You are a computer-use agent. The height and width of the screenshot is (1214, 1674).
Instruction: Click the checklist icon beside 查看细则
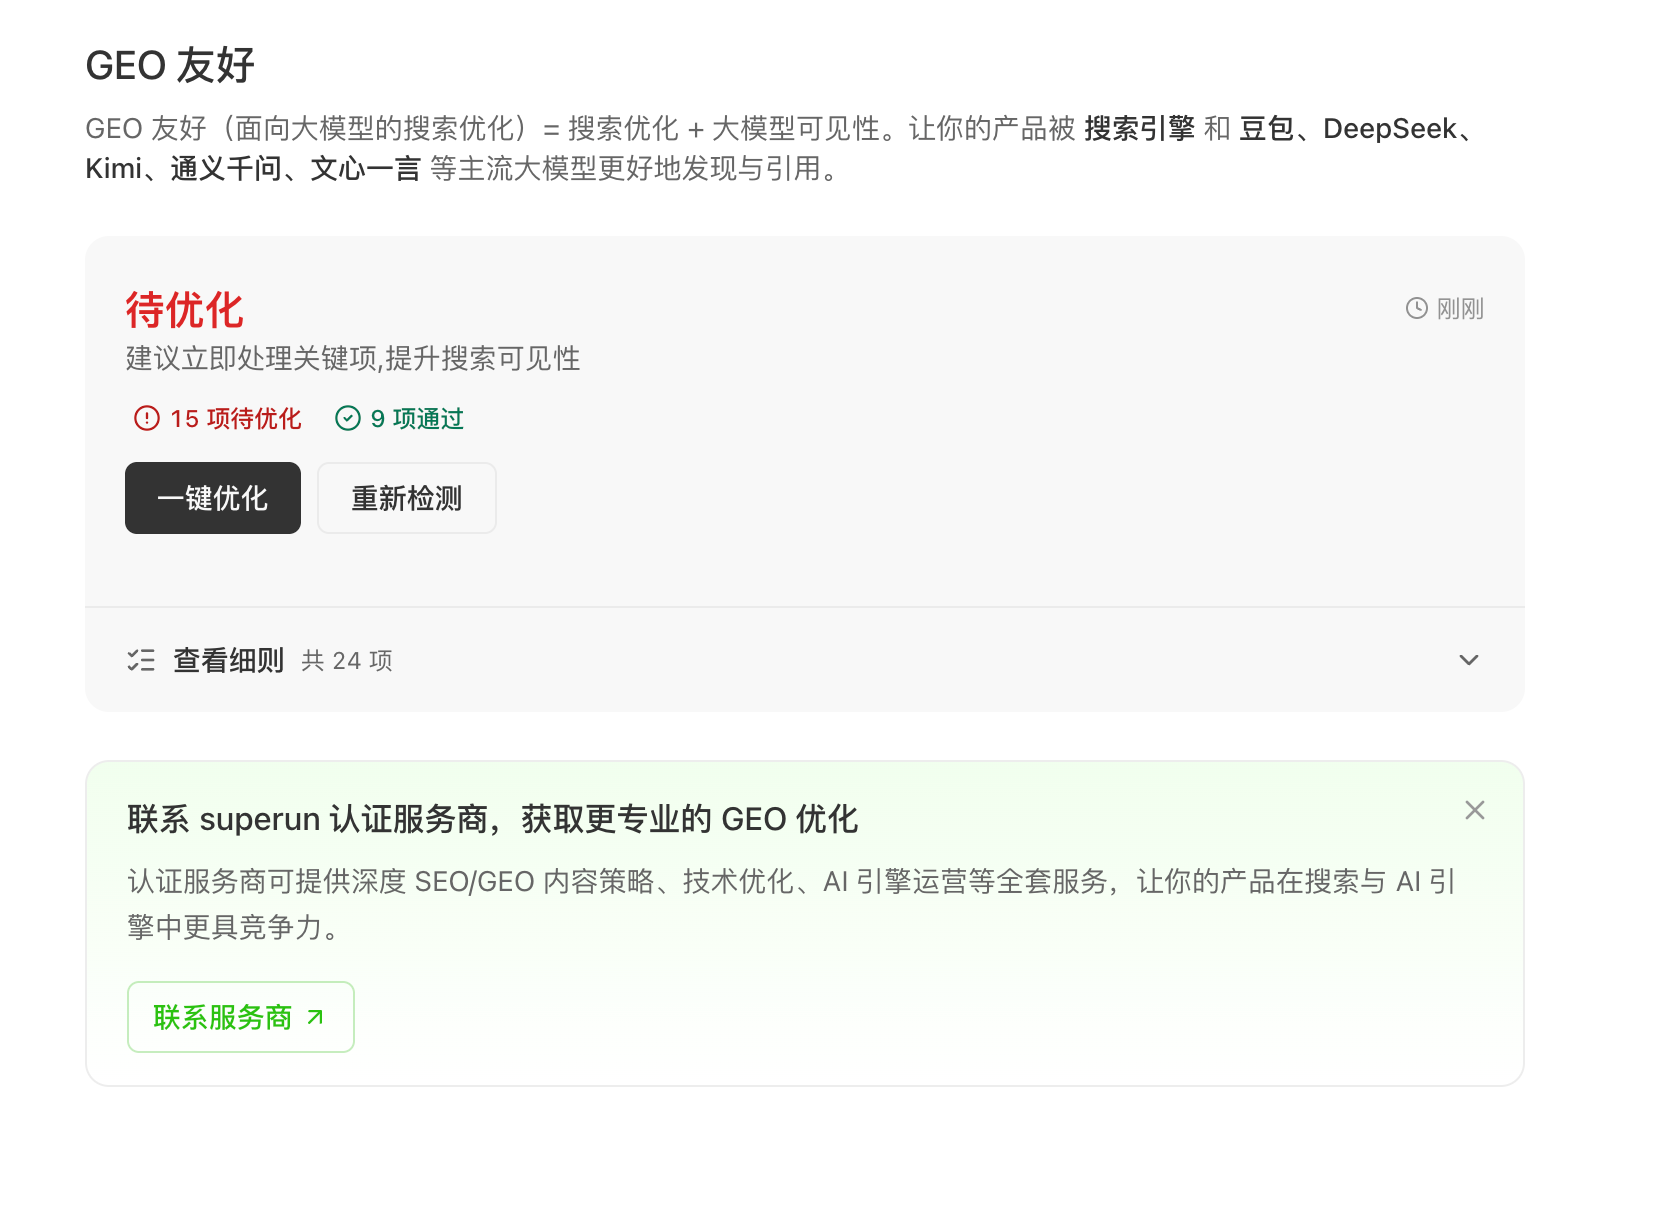coord(141,660)
